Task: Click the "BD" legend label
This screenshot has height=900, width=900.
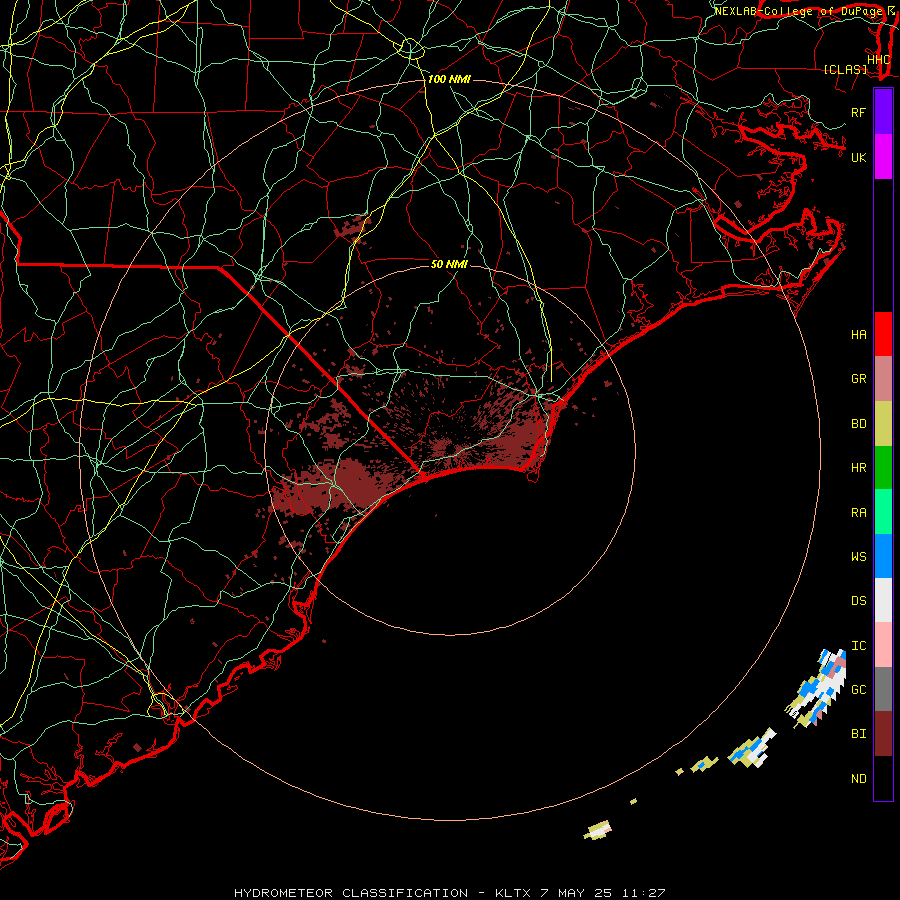Action: (858, 424)
